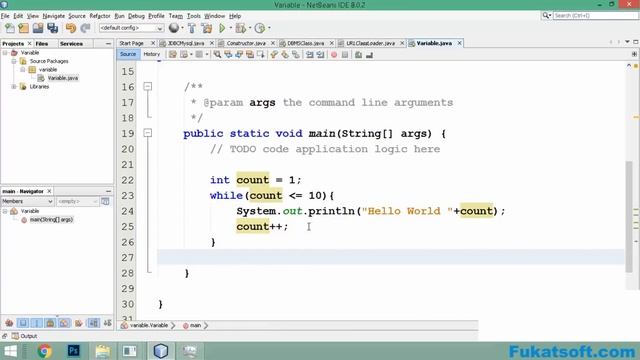Click the browser globe icon
This screenshot has width=640, height=360.
[x=174, y=28]
